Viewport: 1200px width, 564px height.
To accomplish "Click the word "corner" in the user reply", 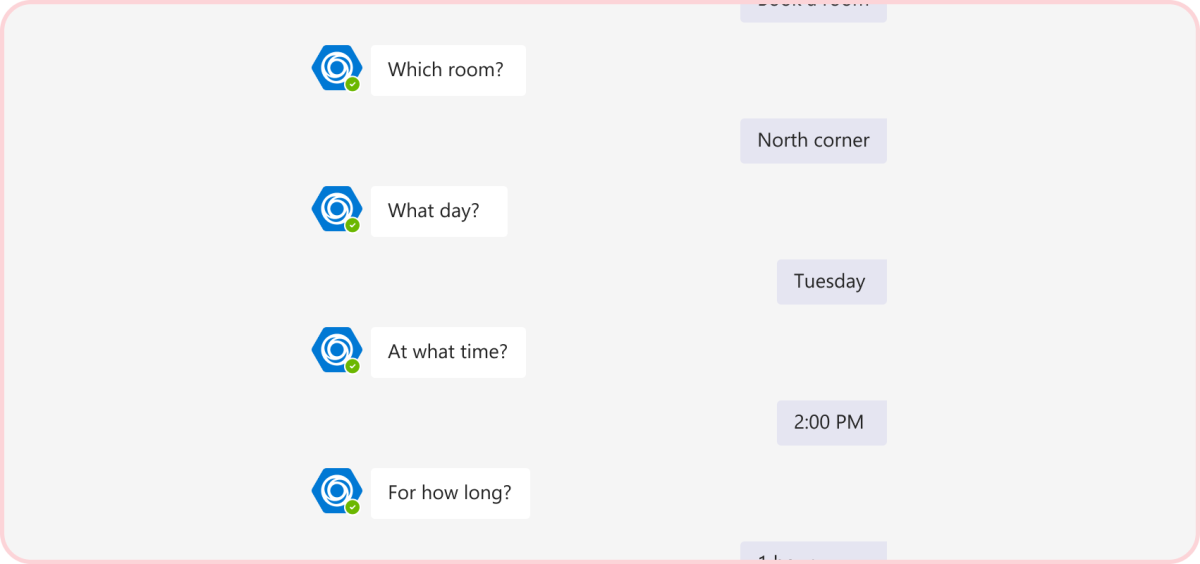I will [x=842, y=141].
